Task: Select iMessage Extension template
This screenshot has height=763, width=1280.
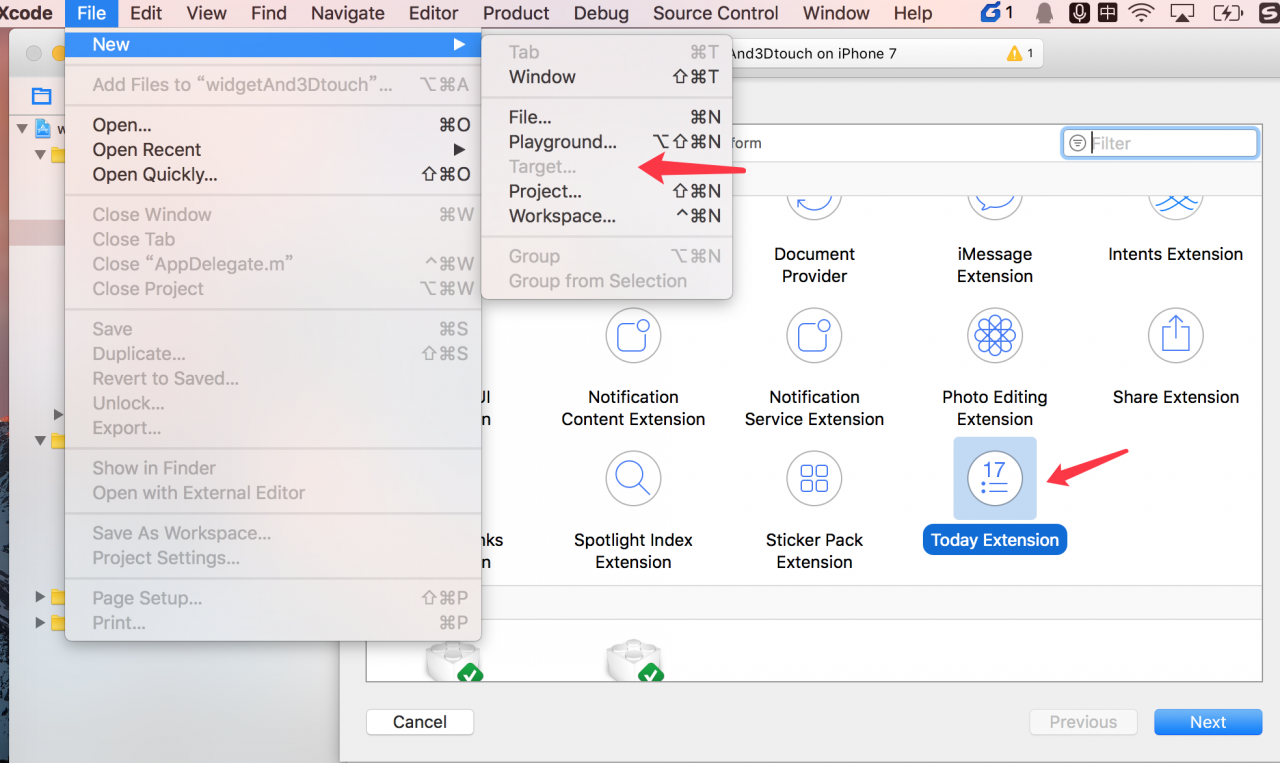Action: tap(994, 265)
